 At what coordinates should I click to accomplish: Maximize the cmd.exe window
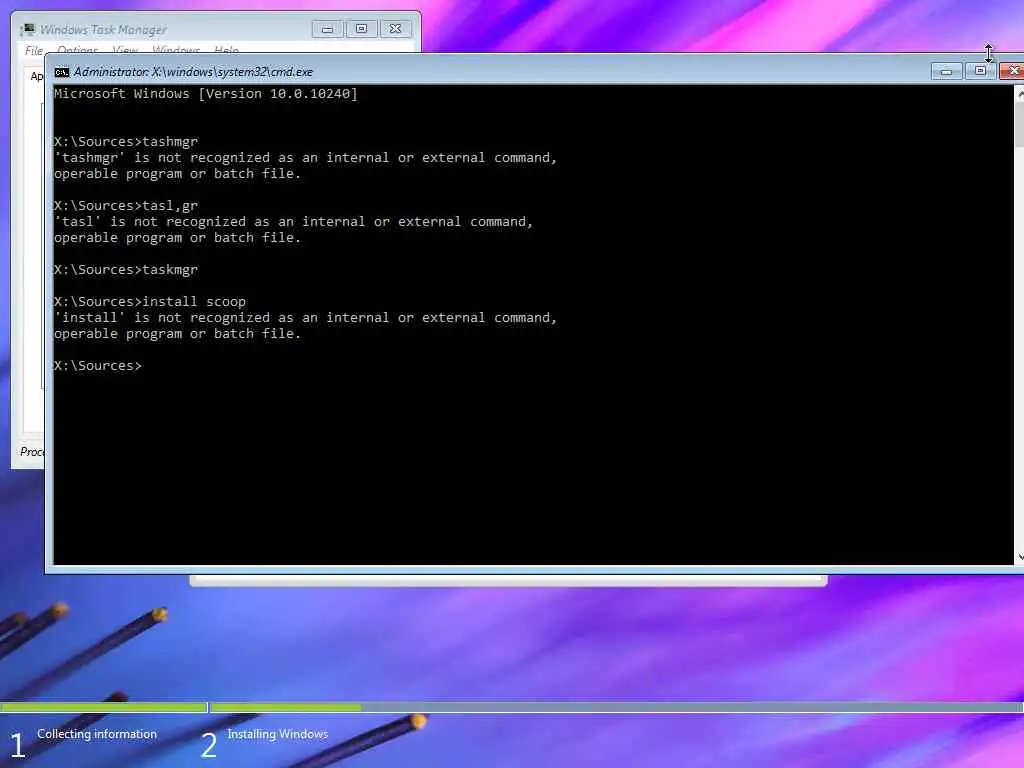[x=980, y=71]
